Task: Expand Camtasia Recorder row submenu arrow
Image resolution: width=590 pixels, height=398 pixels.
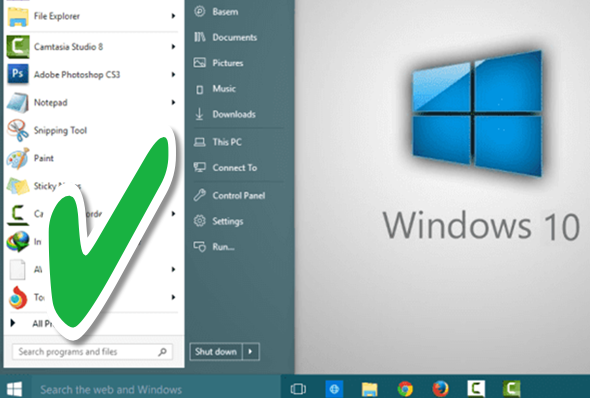Action: point(173,214)
